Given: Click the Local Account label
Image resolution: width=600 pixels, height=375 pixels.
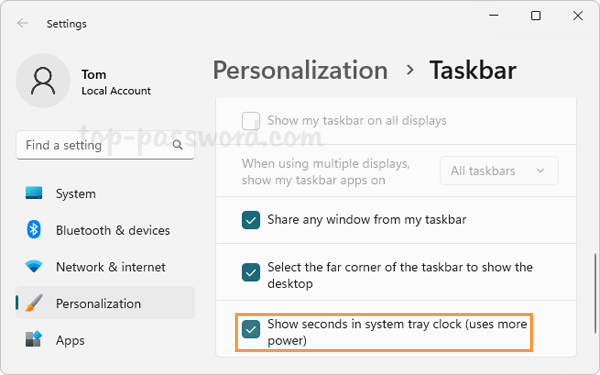Looking at the screenshot, I should (116, 91).
